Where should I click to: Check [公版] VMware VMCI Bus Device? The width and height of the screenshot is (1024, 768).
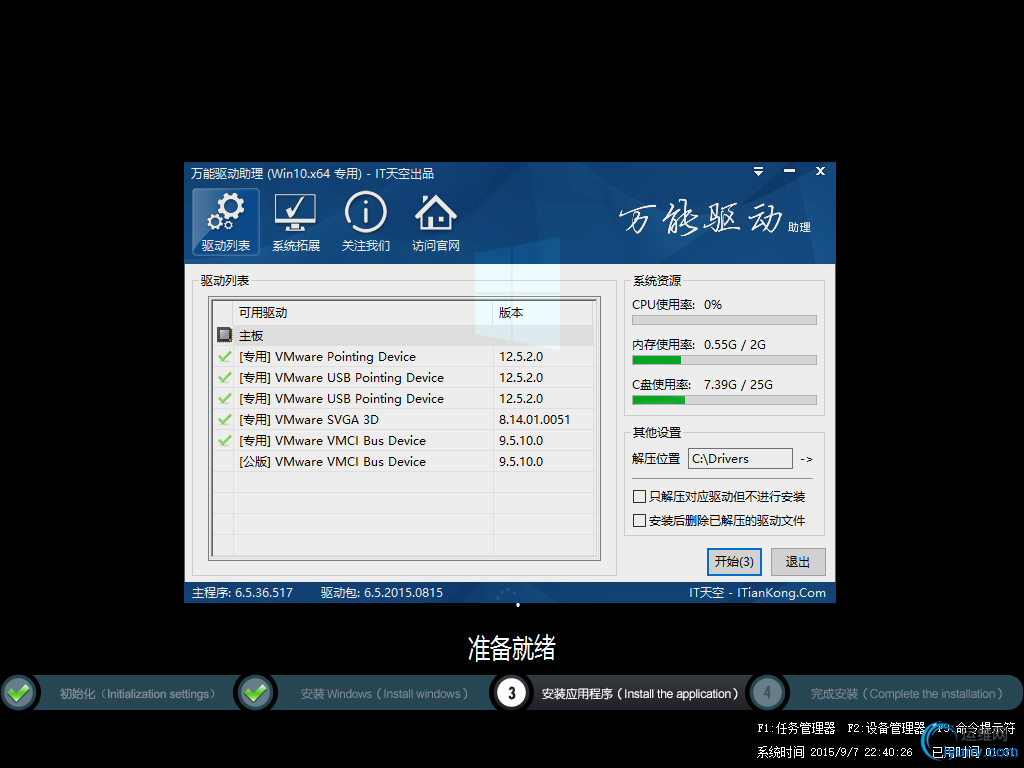[224, 461]
